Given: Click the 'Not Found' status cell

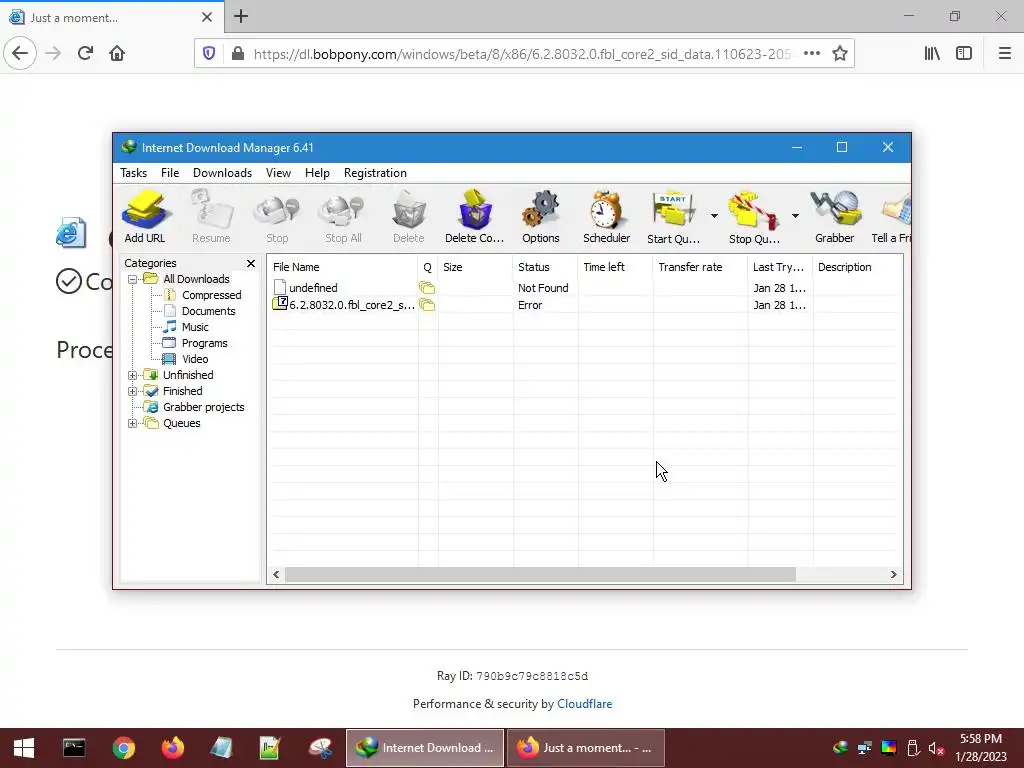Looking at the screenshot, I should point(543,288).
